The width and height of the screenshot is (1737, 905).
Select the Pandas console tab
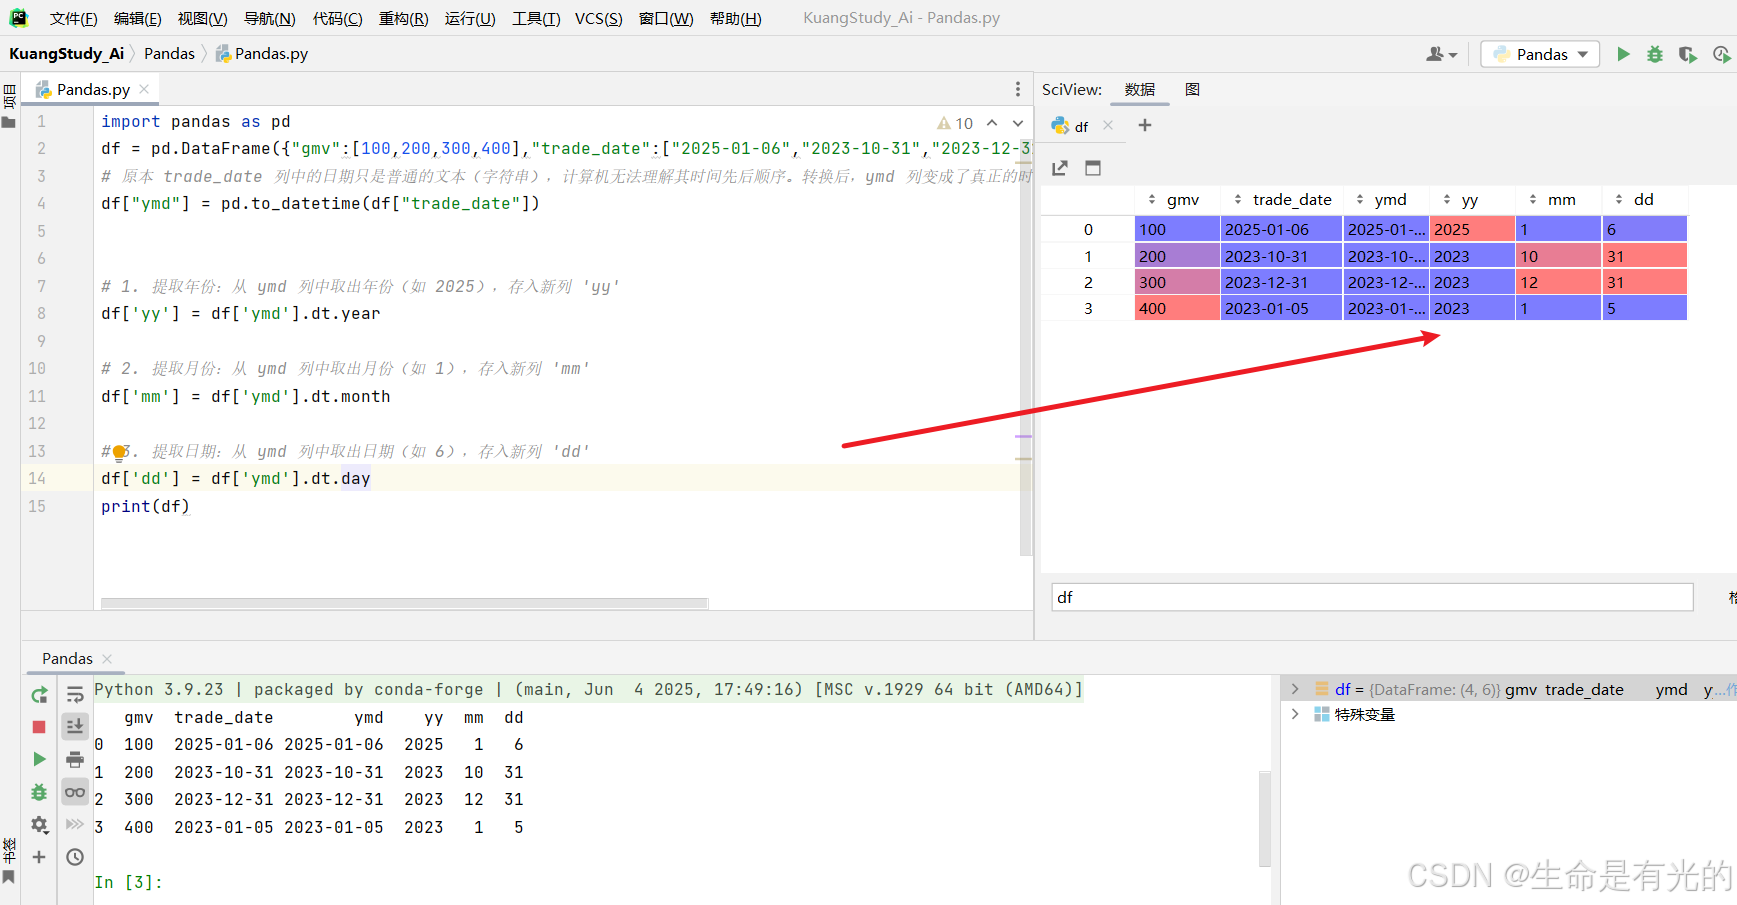[x=67, y=659]
